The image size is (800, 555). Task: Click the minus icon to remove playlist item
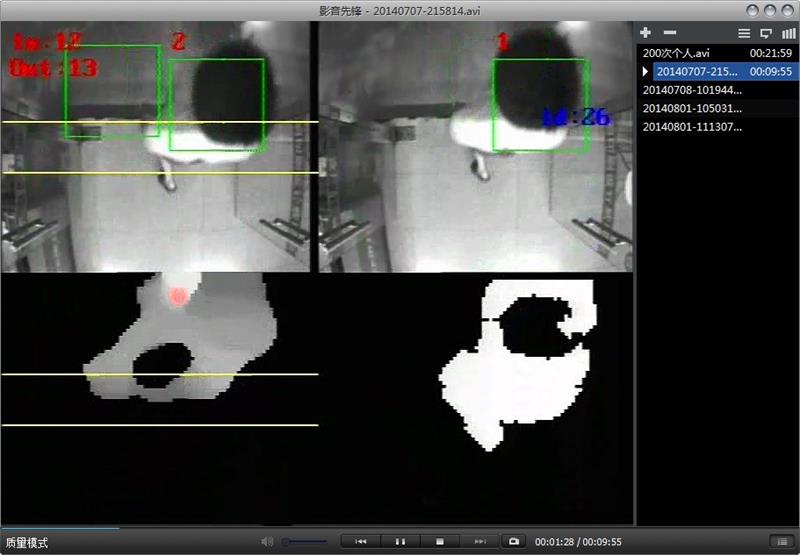669,33
